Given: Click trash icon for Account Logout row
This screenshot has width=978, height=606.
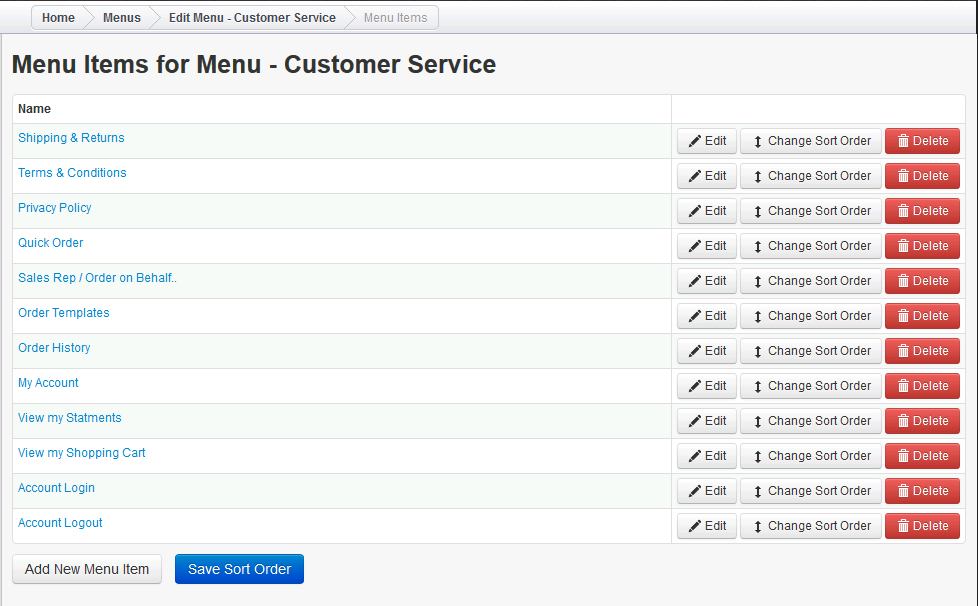Looking at the screenshot, I should (x=903, y=526).
